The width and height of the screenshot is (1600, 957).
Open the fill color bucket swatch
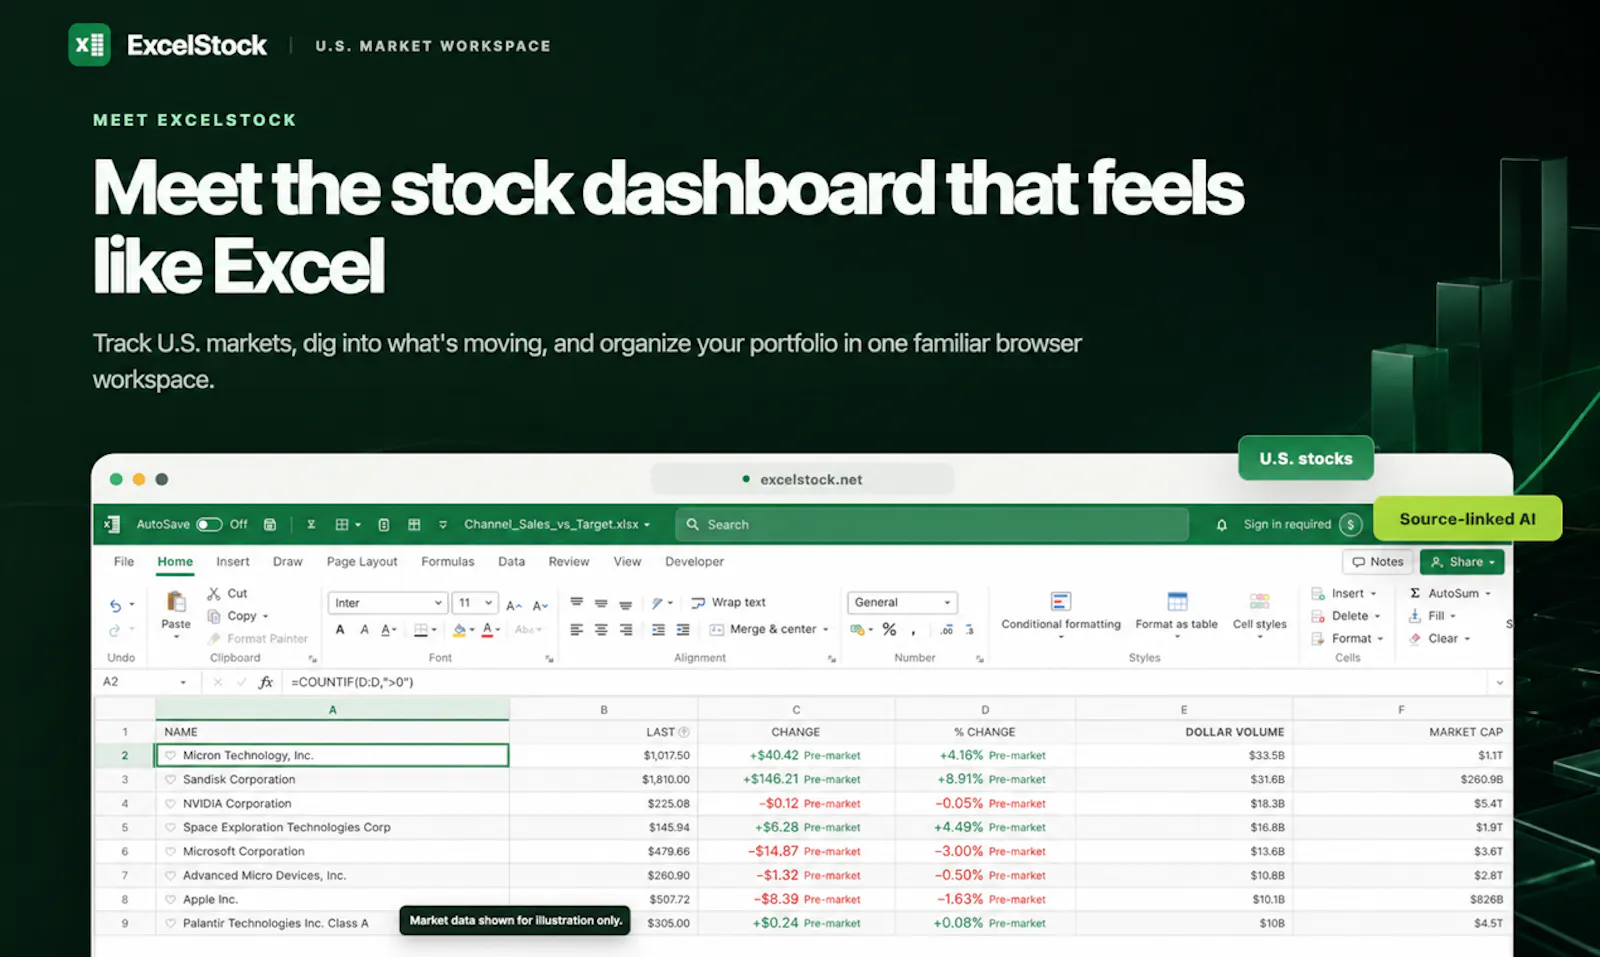point(459,629)
